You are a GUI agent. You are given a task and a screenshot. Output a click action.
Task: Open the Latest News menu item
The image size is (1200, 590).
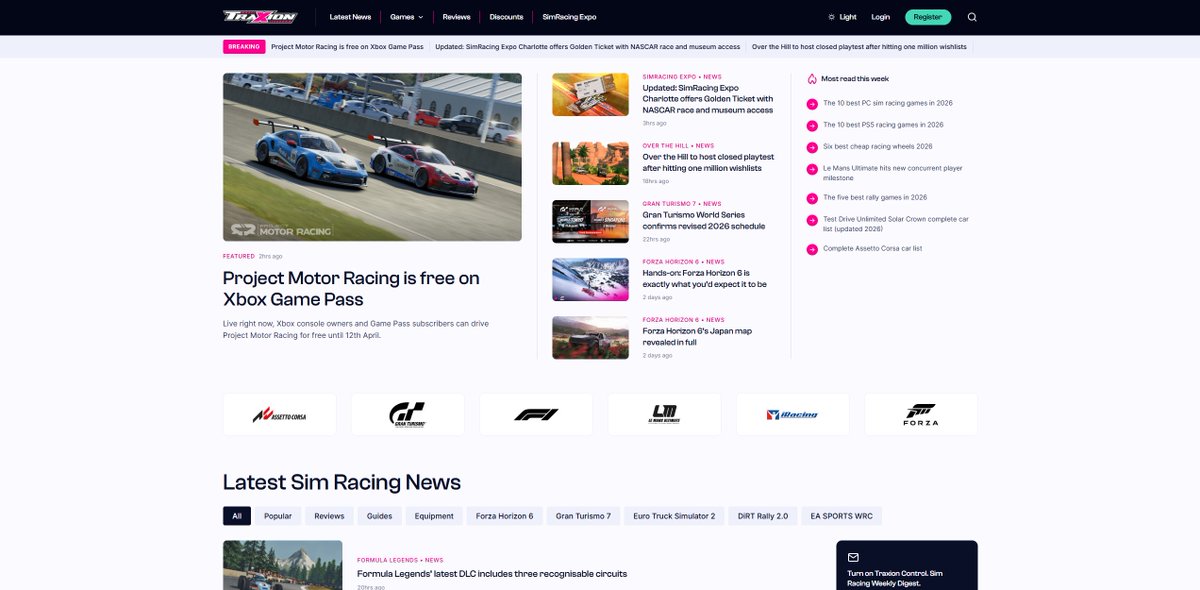click(350, 16)
